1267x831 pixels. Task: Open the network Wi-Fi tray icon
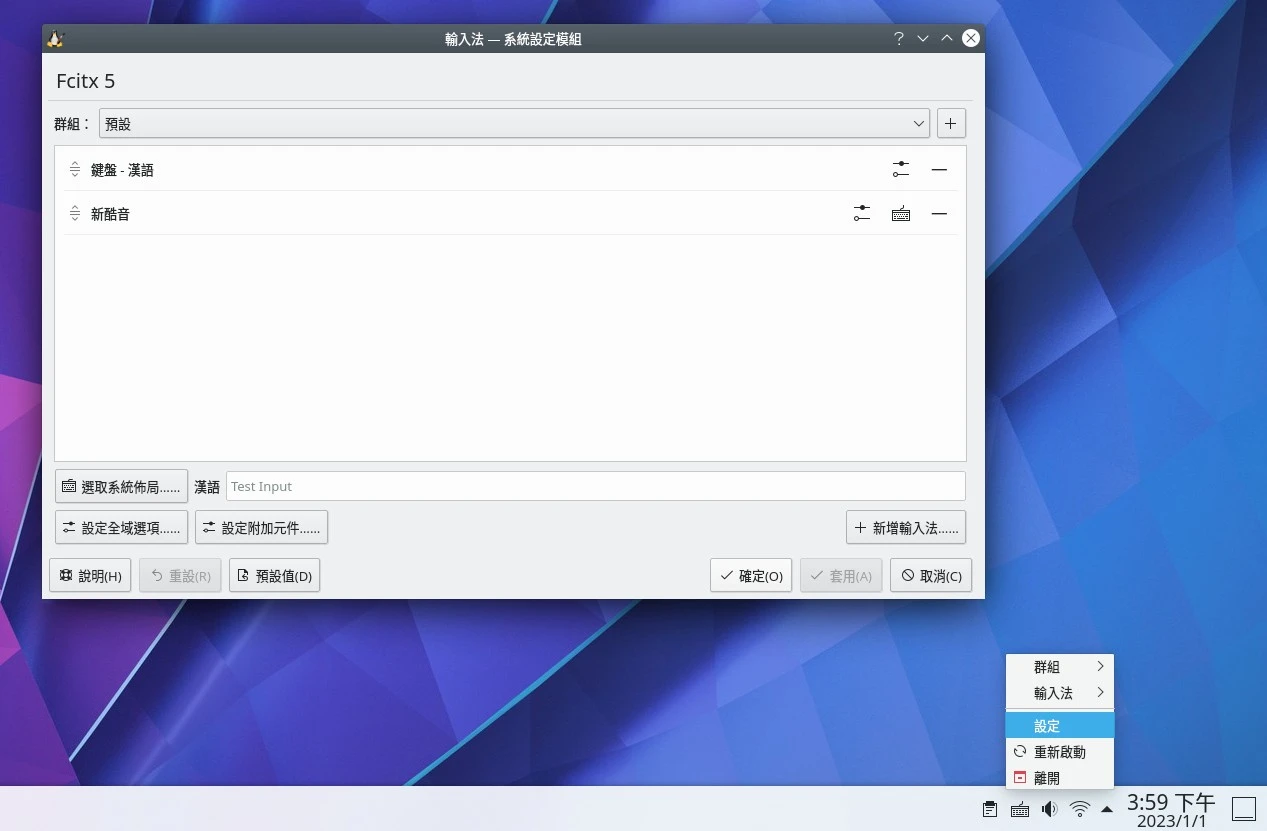(x=1079, y=809)
